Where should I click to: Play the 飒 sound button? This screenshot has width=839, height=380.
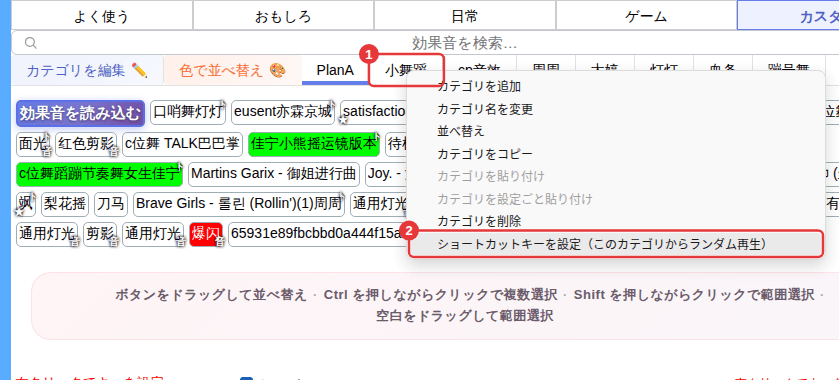click(26, 204)
